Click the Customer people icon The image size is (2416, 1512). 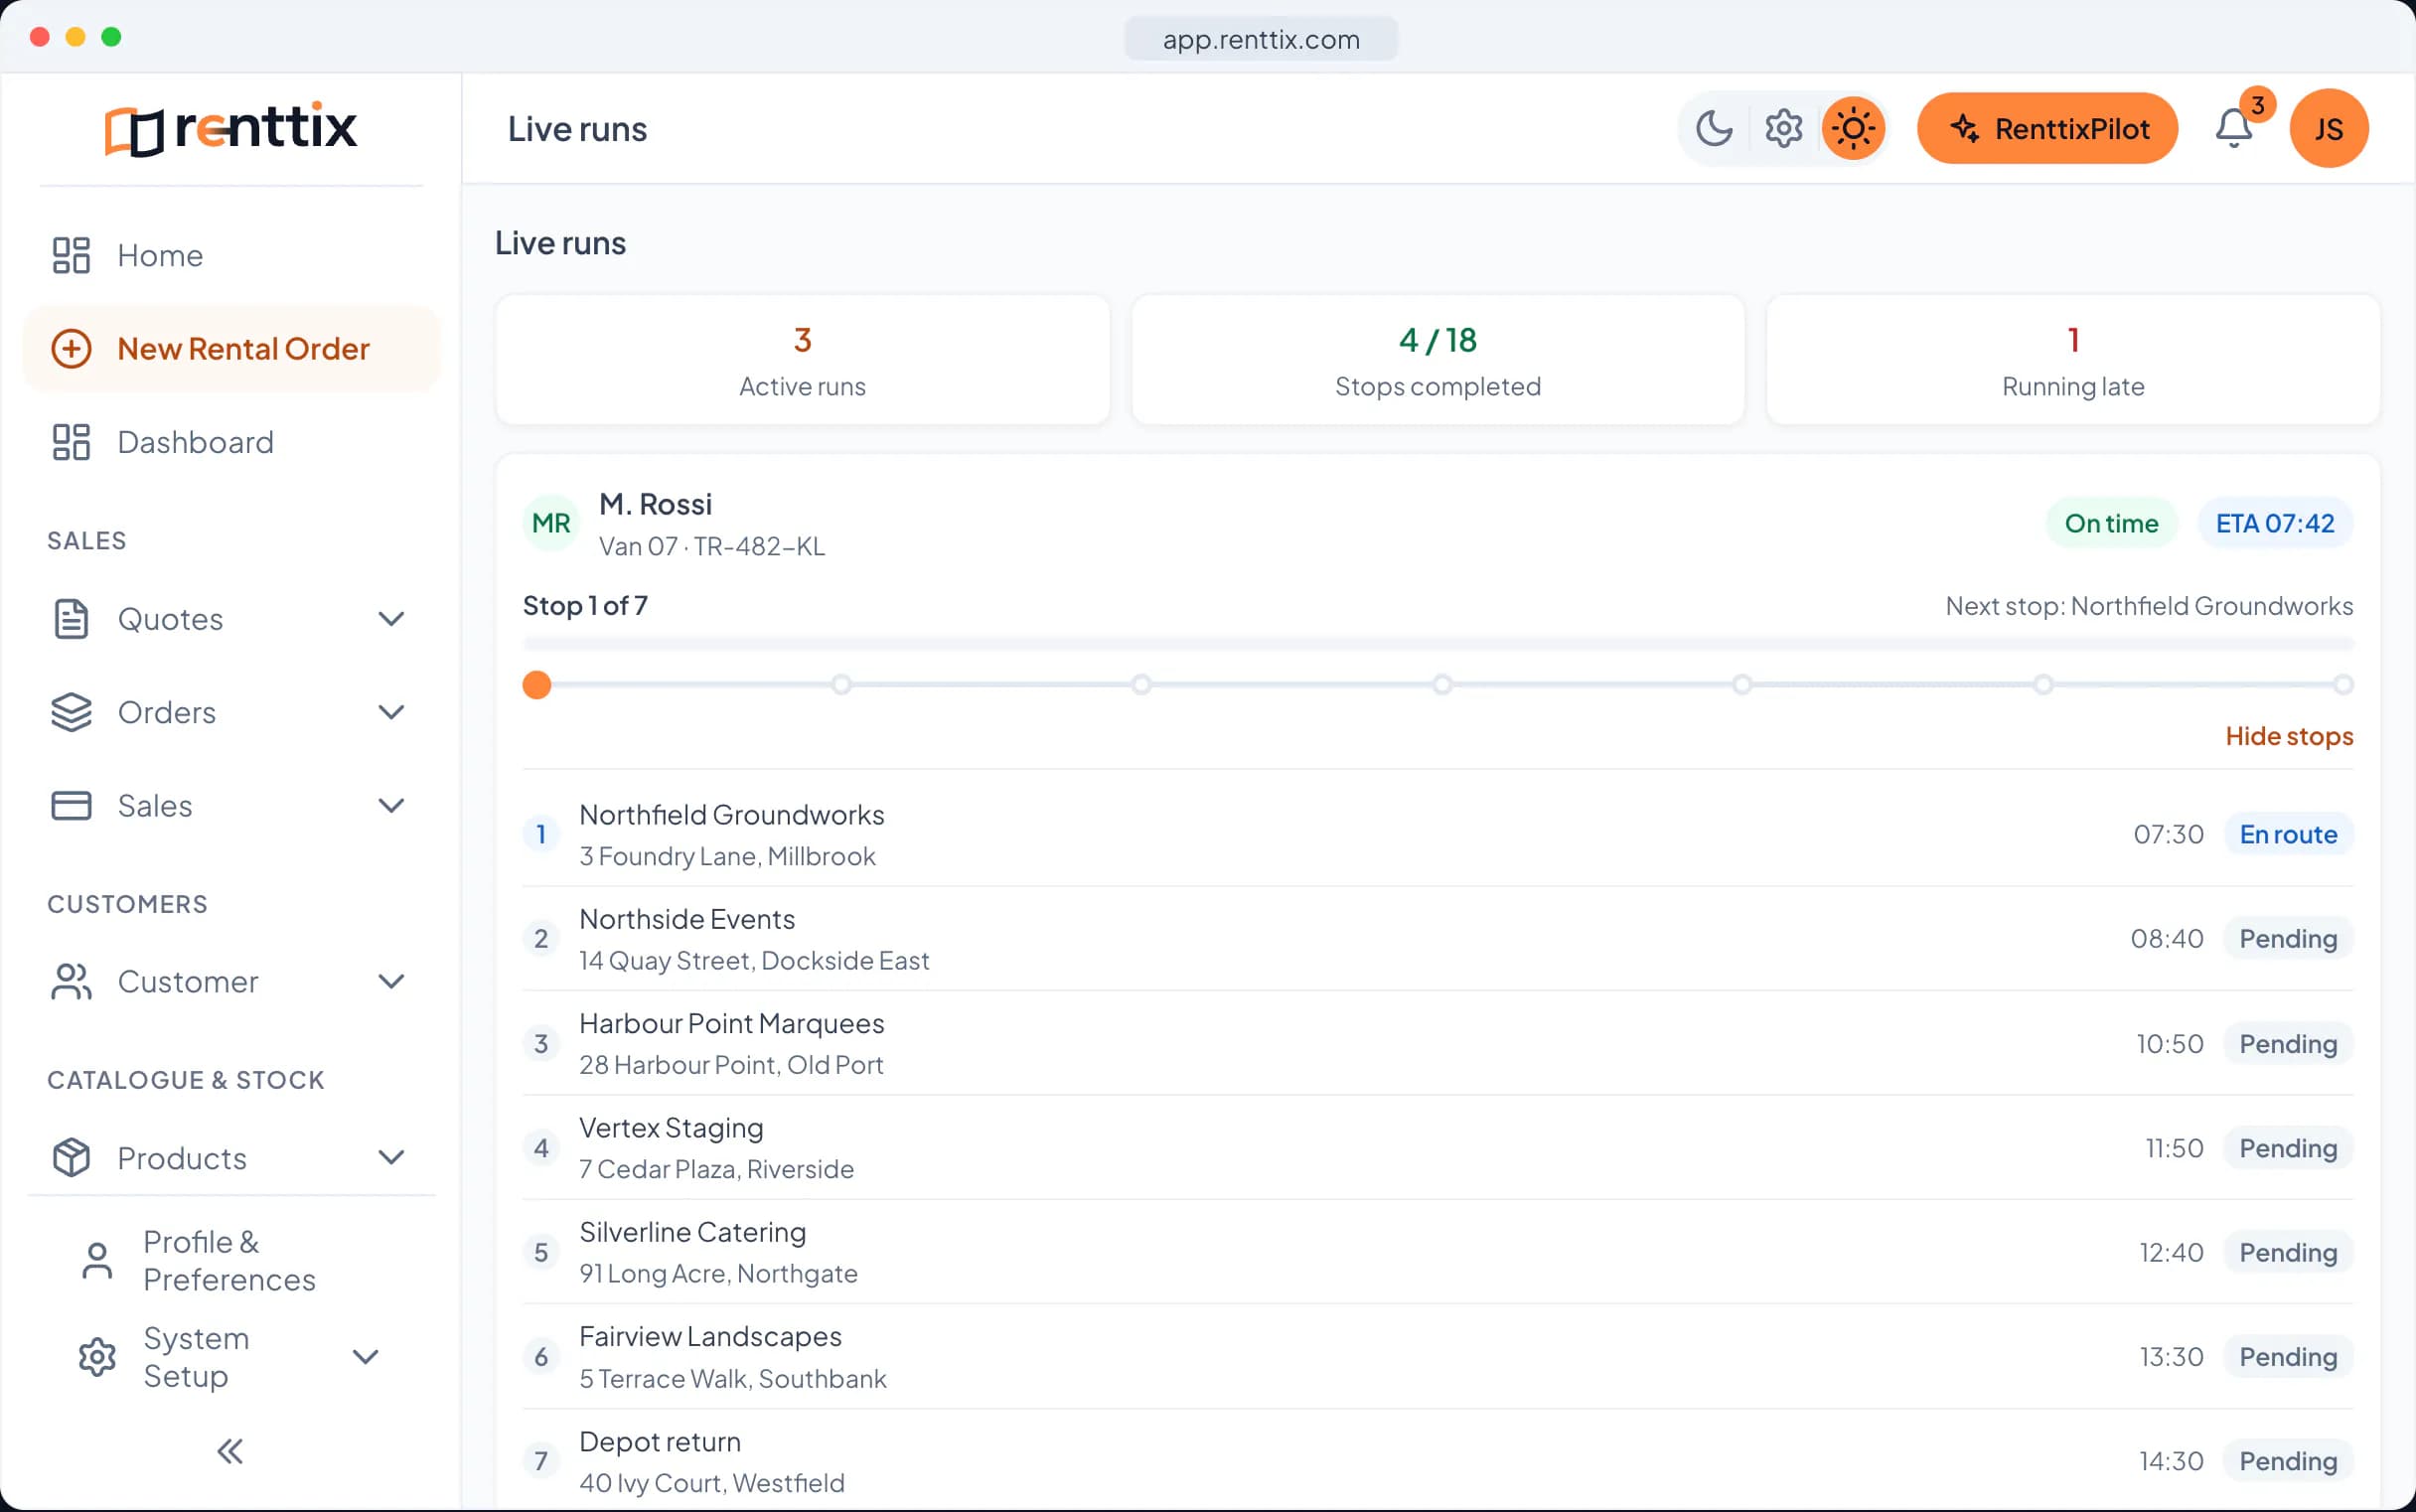pos(71,981)
